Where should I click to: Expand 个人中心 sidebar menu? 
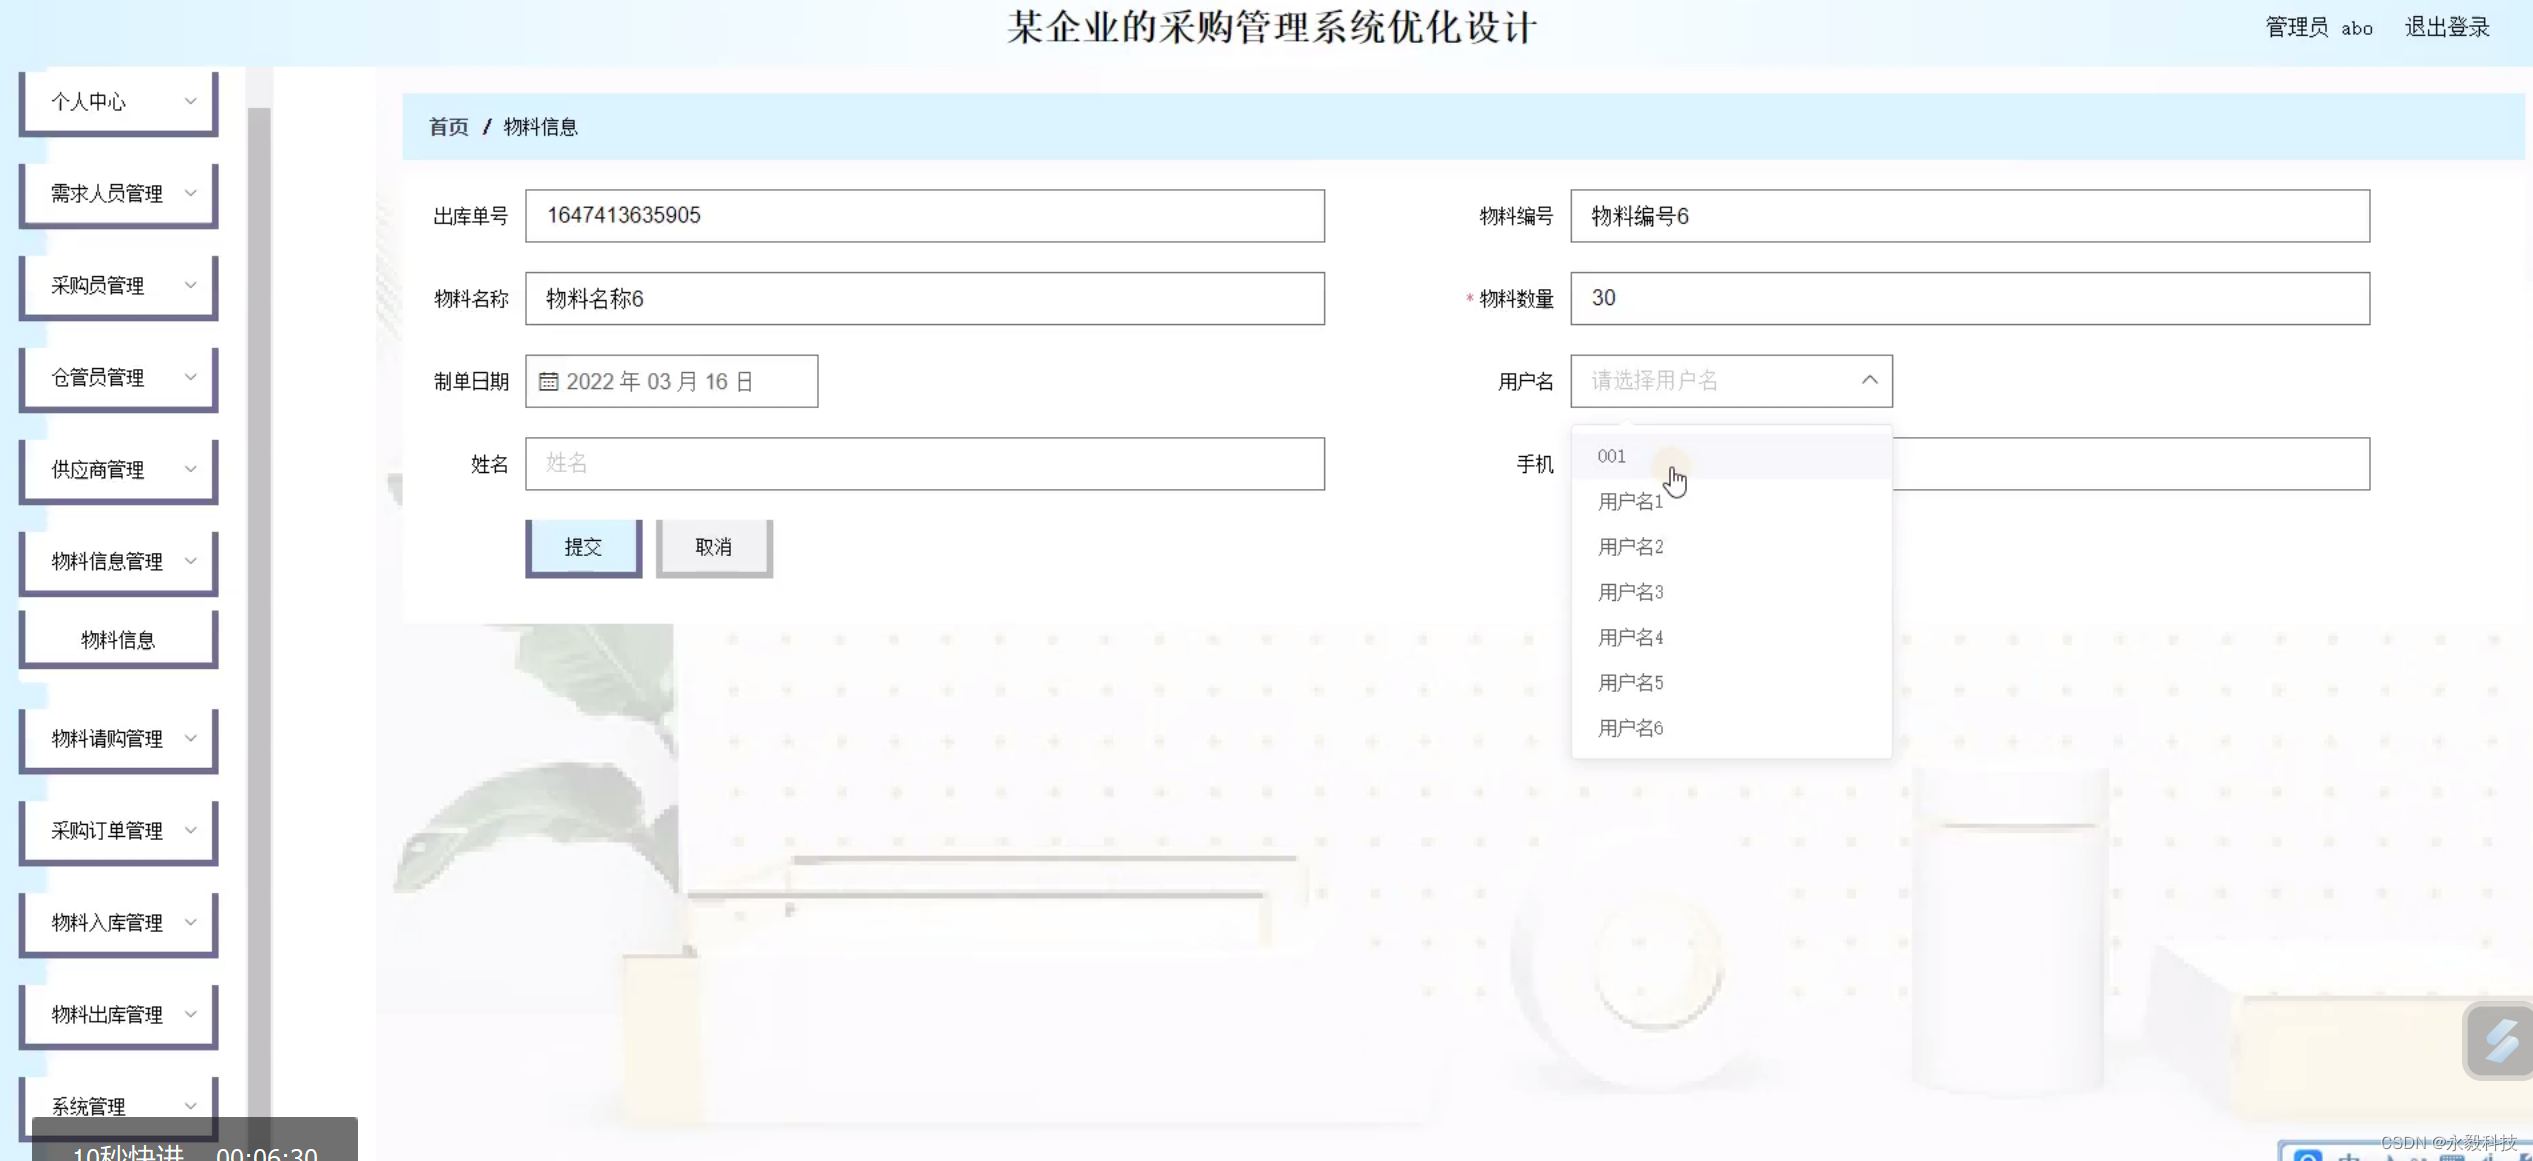click(118, 101)
